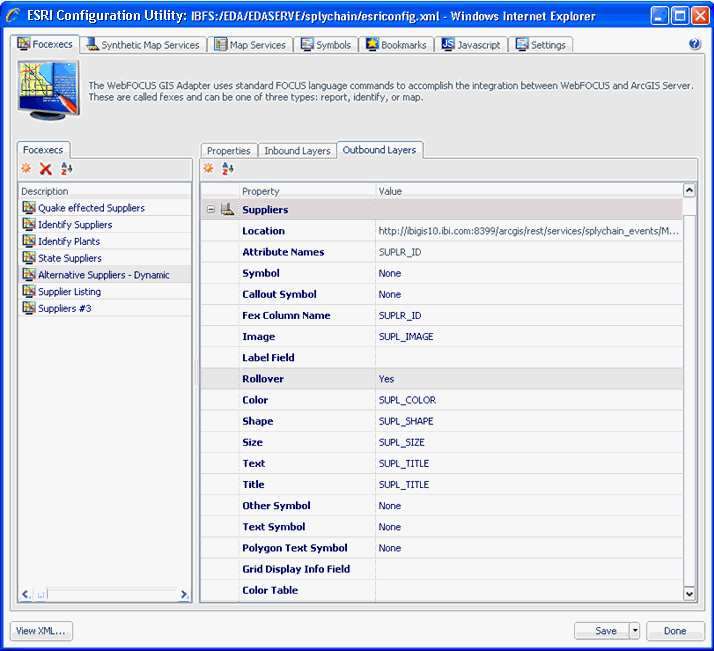Click the Quake effected Suppliers icon
The image size is (714, 651).
click(29, 208)
